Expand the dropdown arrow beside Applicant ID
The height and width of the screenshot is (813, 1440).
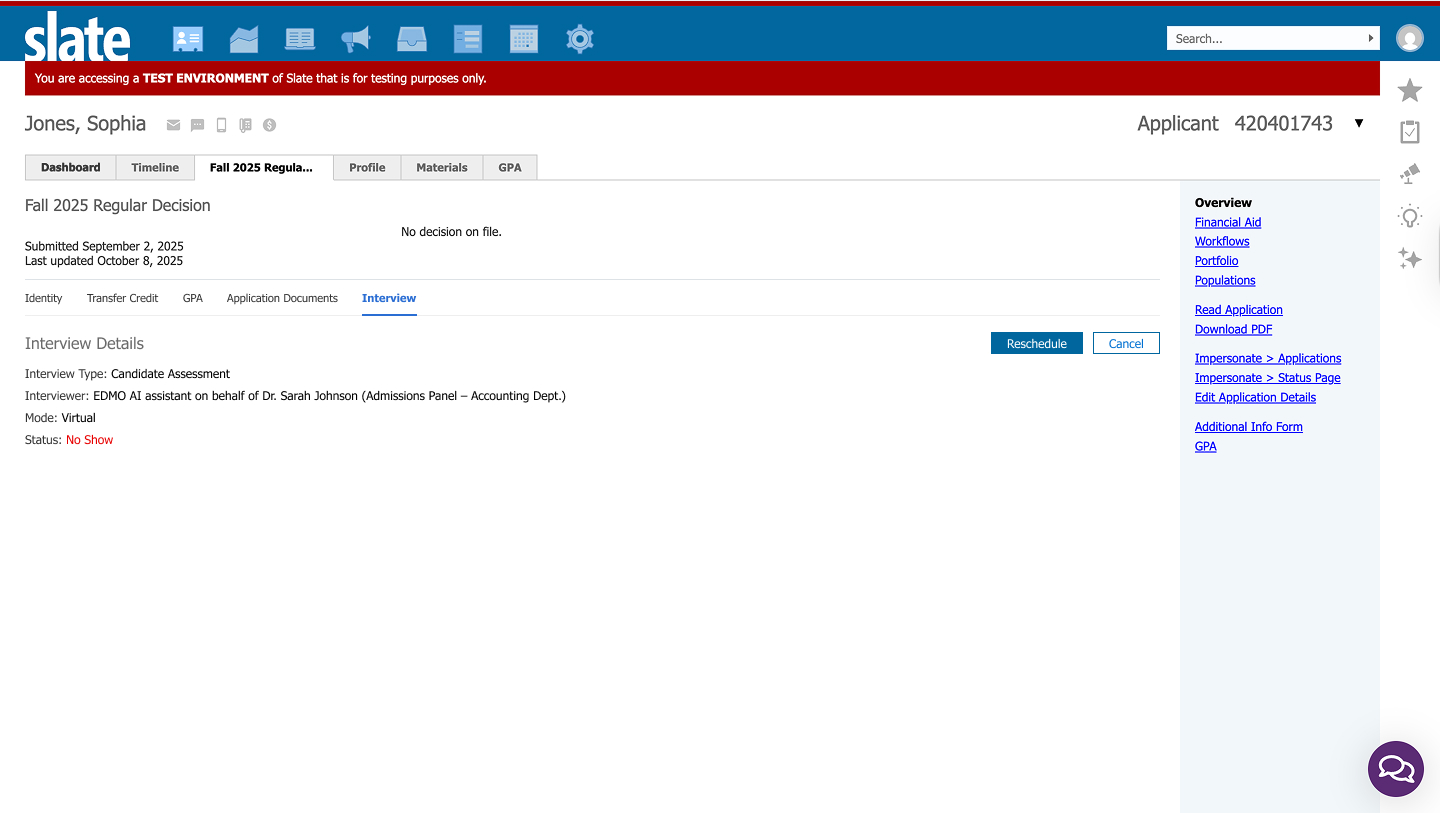1358,123
